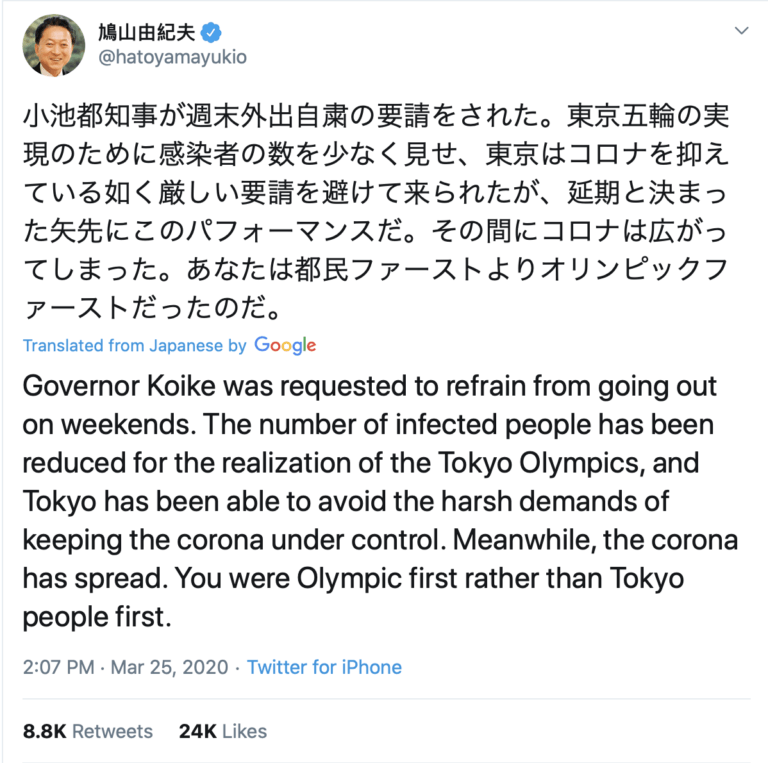Click the display name 鳩山由紀夫
Viewport: 768px width, 763px height.
[x=146, y=31]
